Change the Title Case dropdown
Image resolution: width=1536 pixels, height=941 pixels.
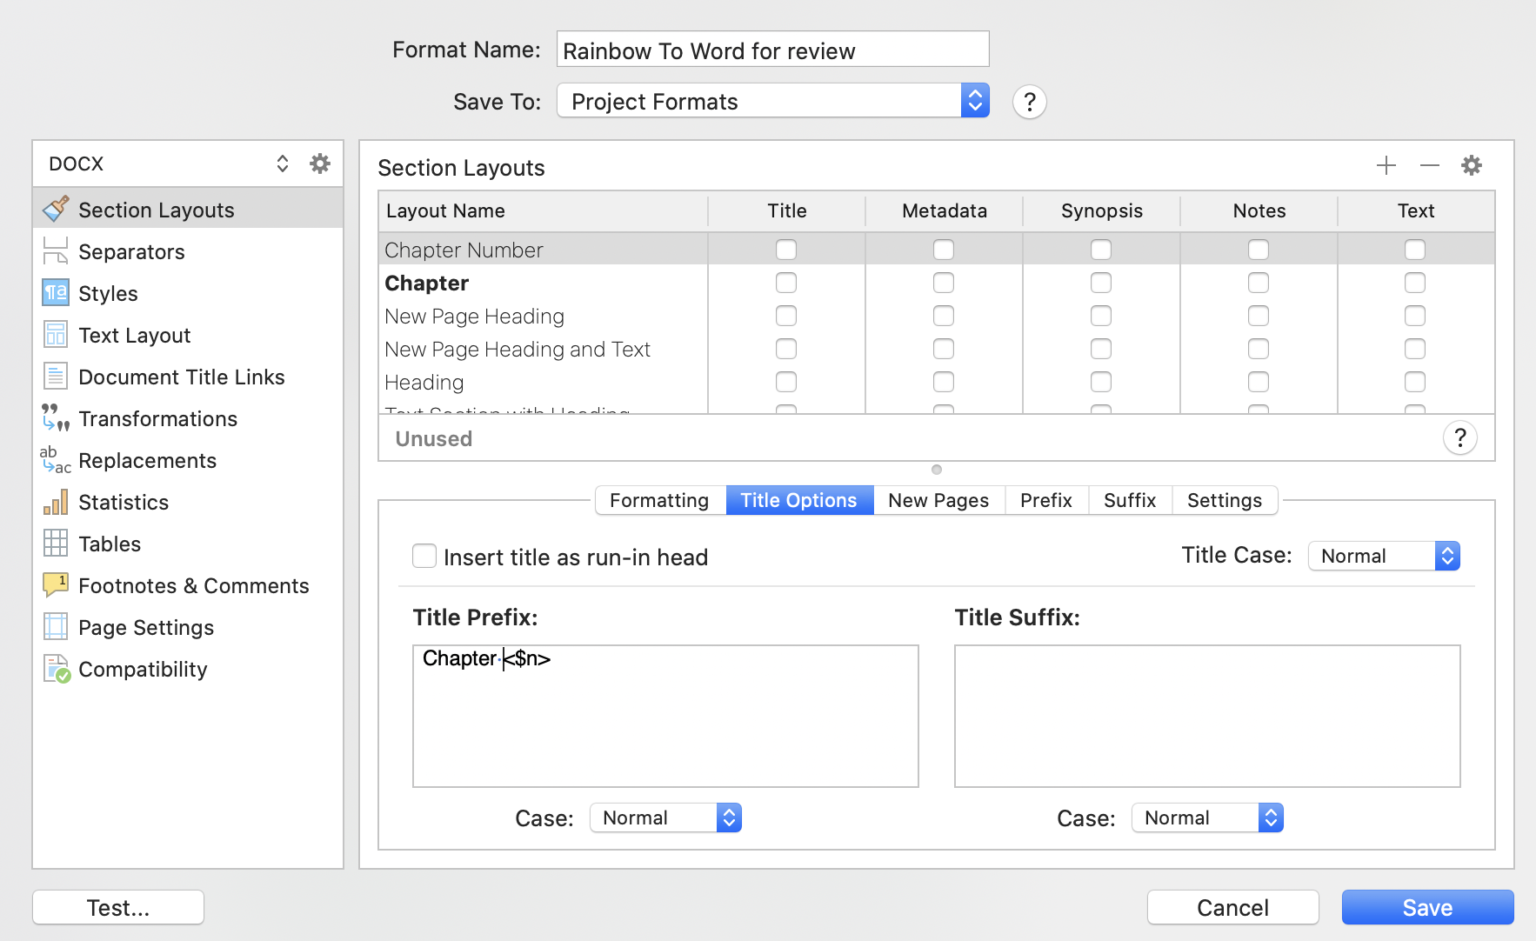(1384, 555)
